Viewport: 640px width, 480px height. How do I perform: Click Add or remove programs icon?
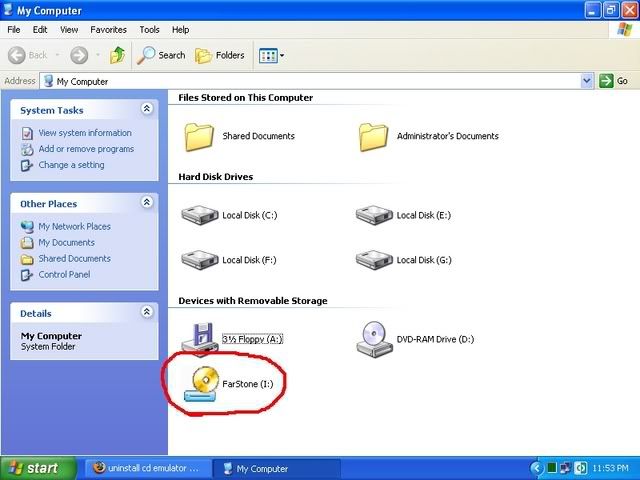click(x=27, y=149)
